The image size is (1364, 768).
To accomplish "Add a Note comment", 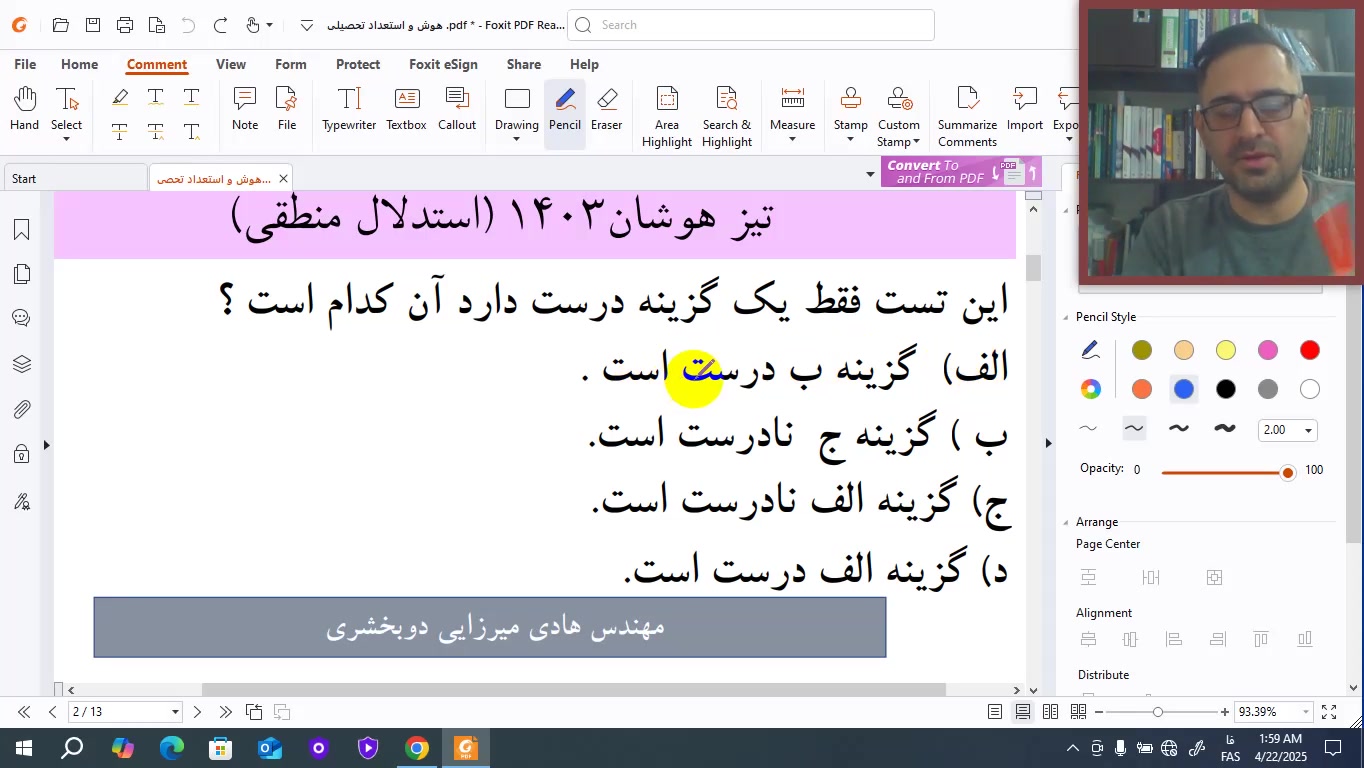I will coord(245,109).
